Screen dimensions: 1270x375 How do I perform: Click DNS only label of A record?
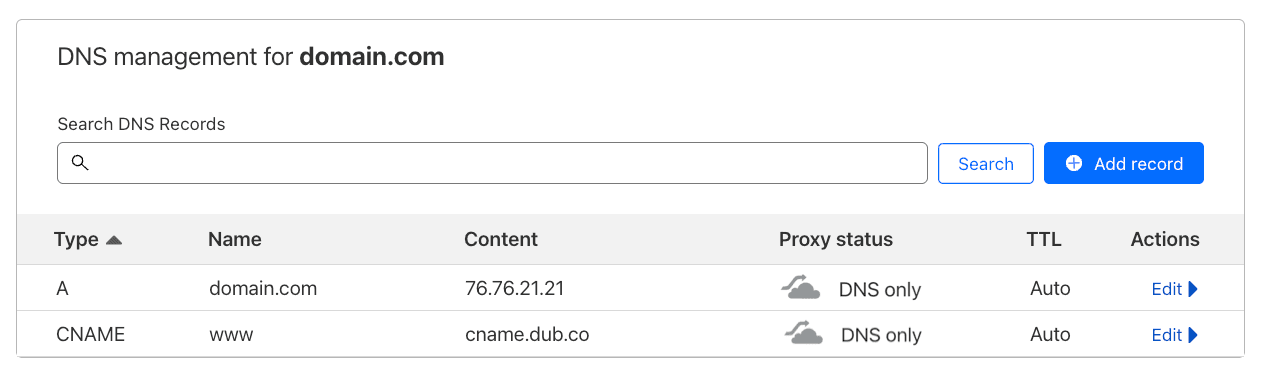880,290
